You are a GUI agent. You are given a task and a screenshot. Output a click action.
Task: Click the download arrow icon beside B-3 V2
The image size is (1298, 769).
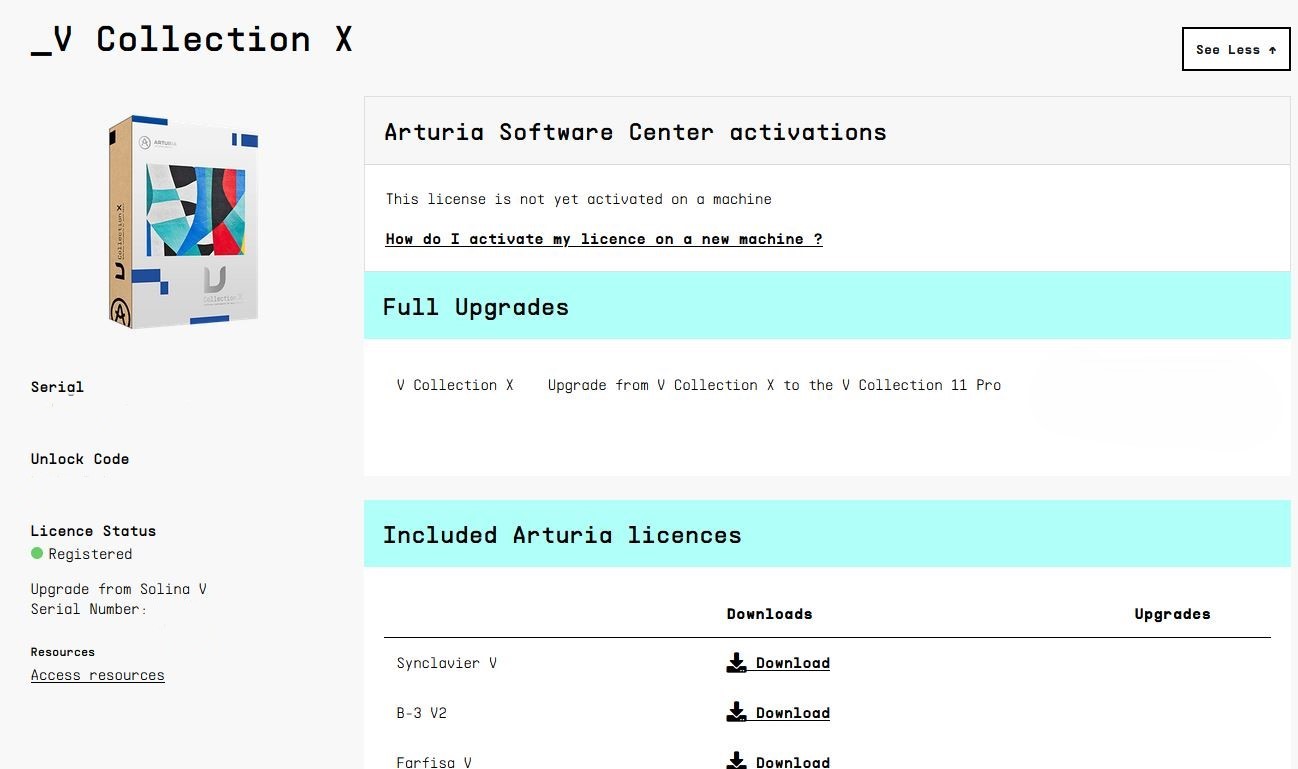(x=737, y=712)
